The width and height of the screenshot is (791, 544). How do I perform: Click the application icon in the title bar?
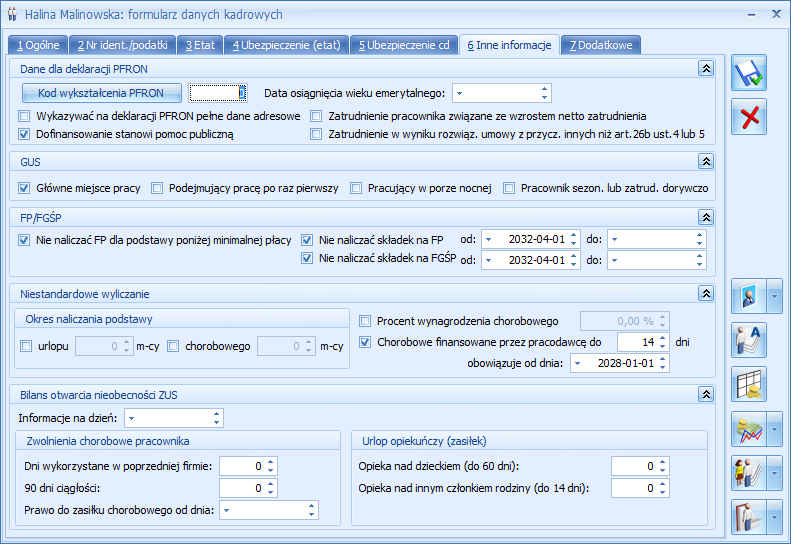(x=13, y=14)
